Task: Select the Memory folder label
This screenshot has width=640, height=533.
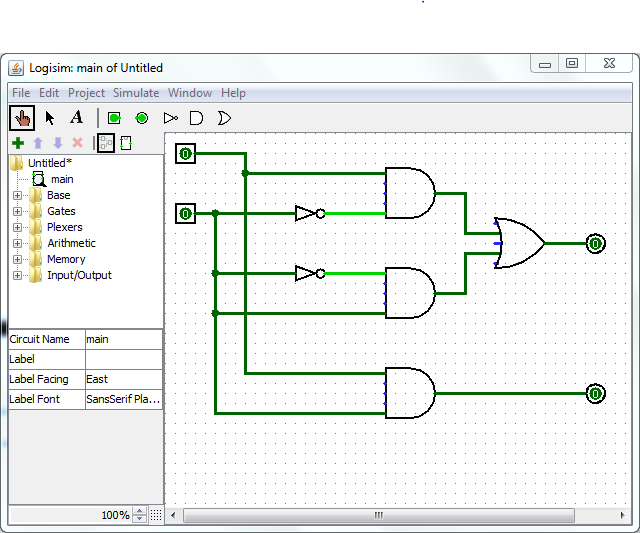Action: coord(66,259)
